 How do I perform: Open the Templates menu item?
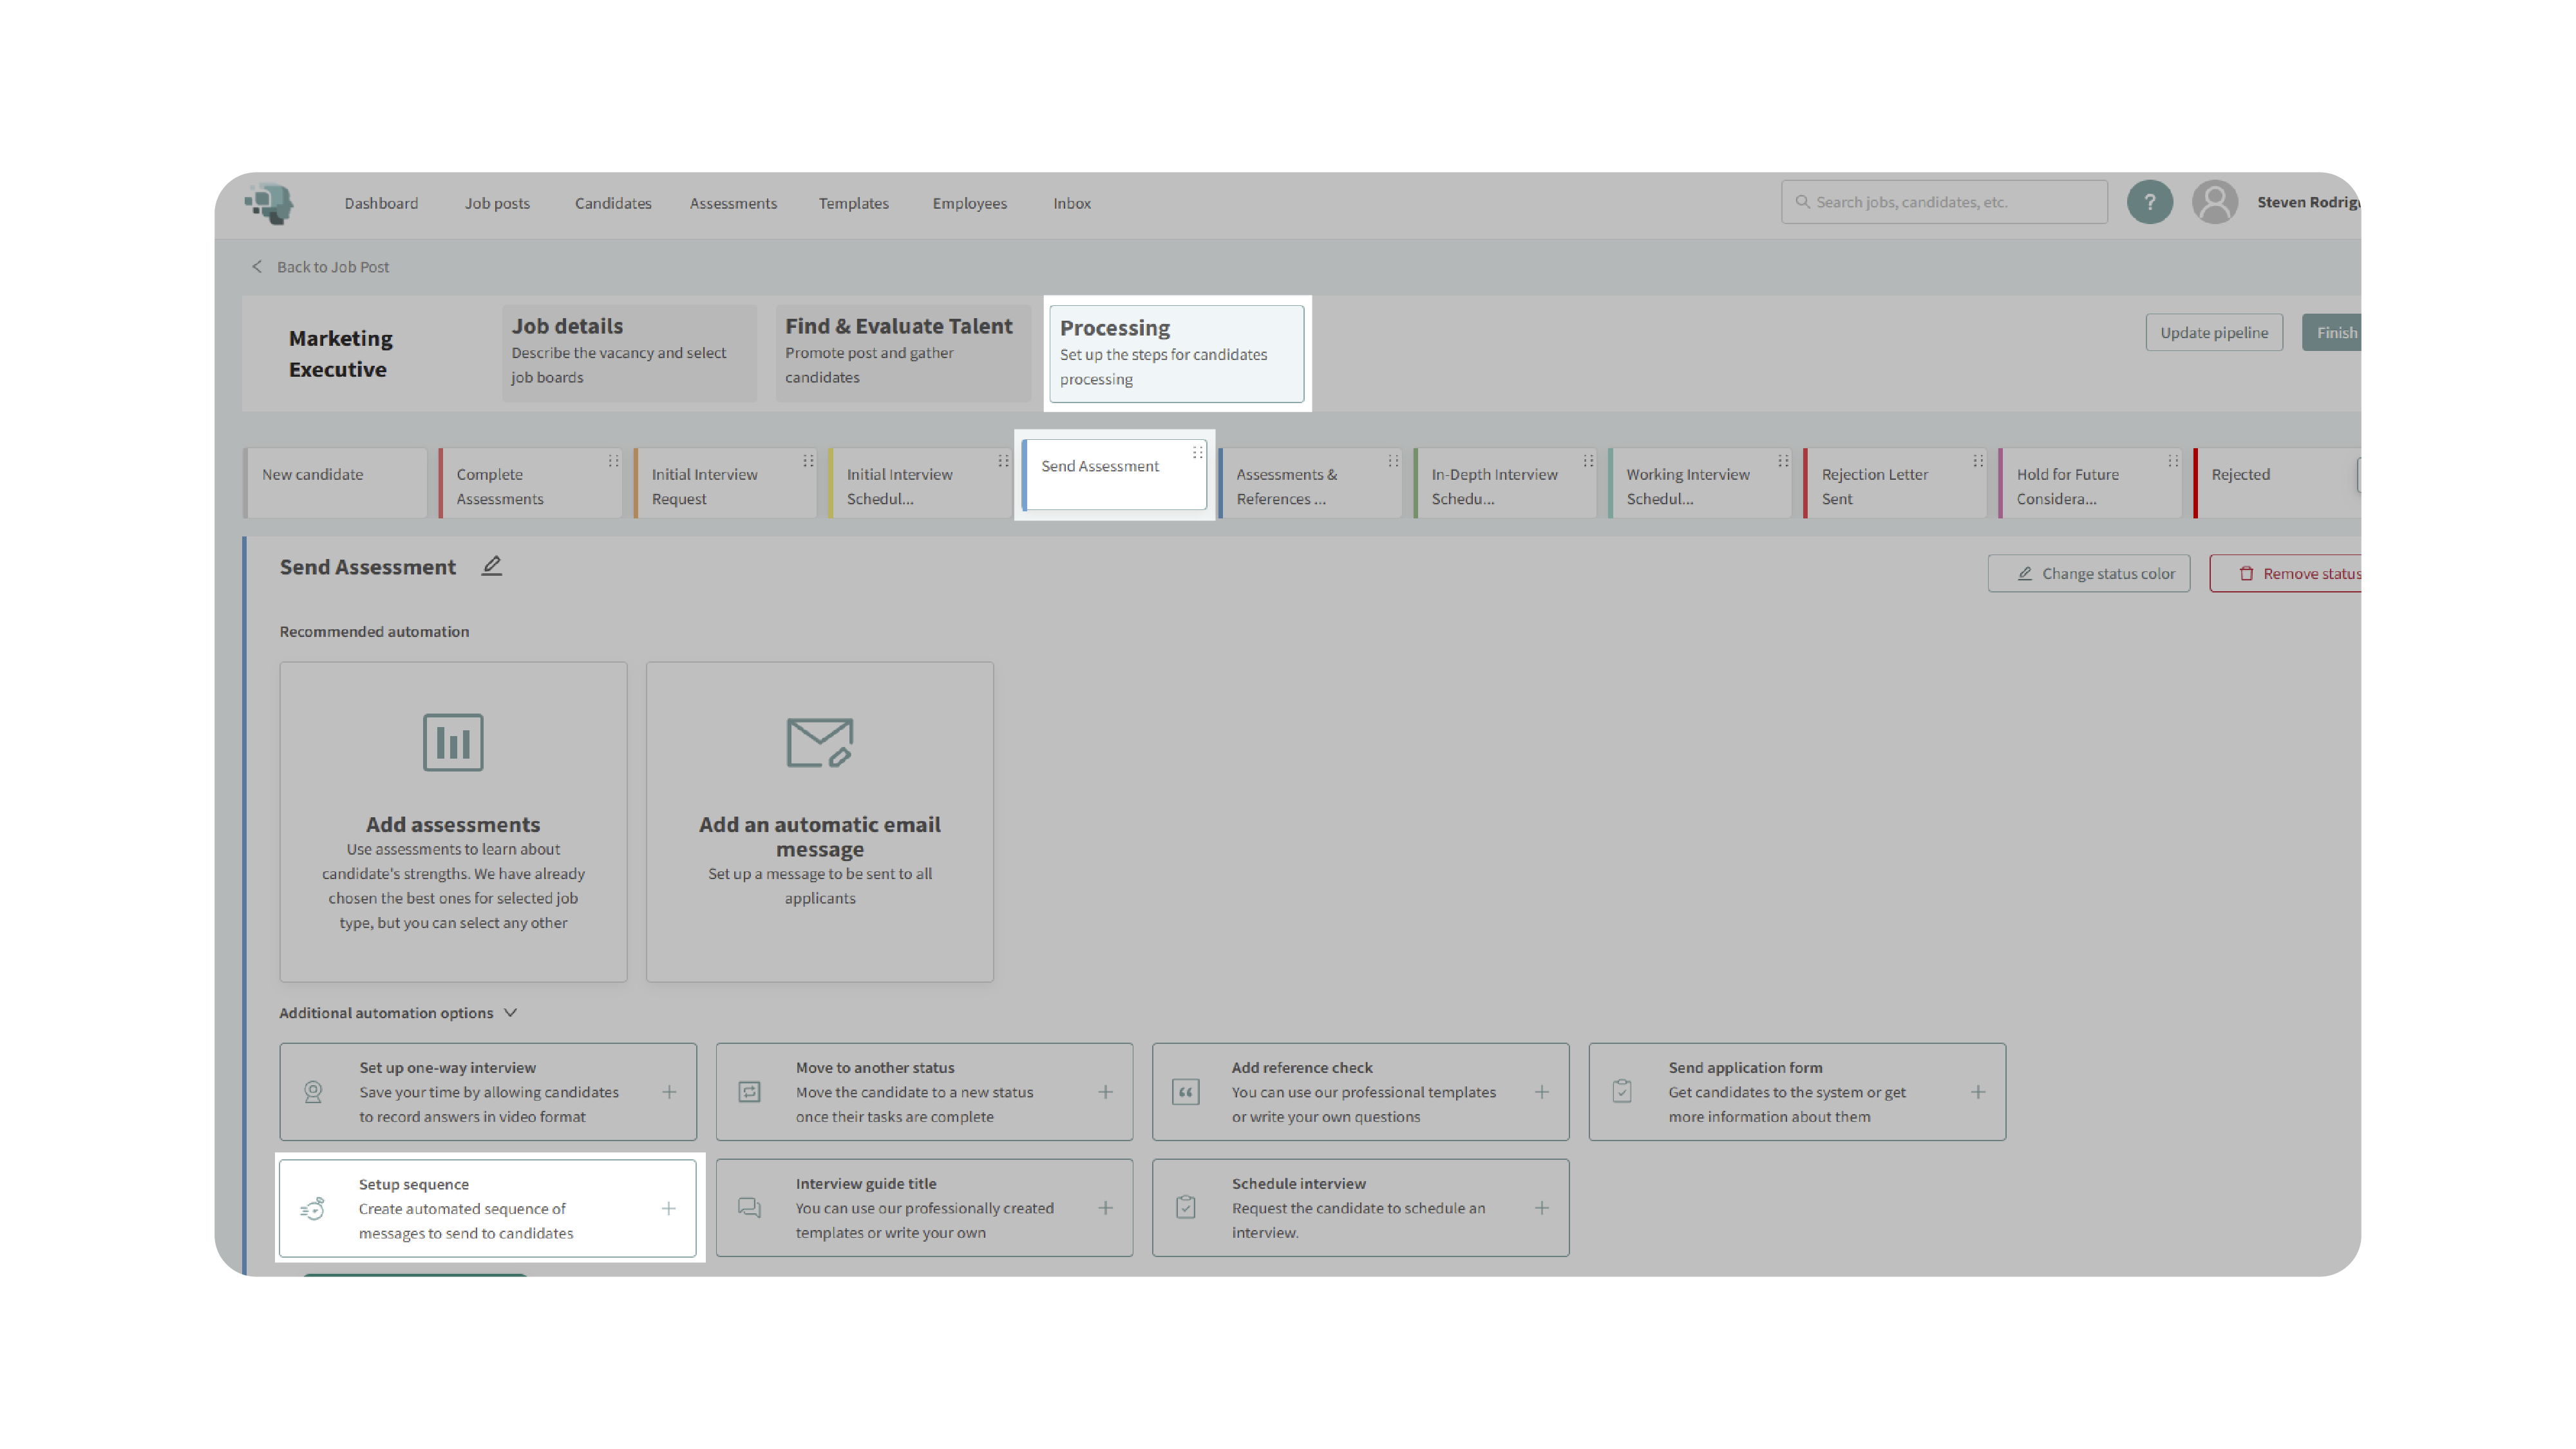coord(853,203)
